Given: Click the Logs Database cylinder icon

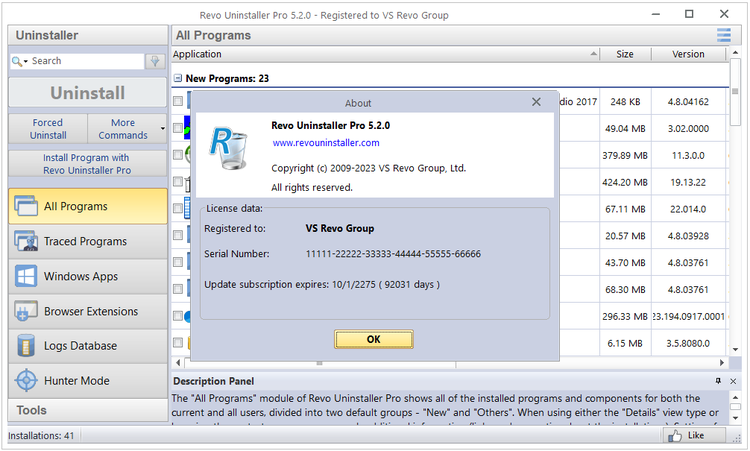Looking at the screenshot, I should click(26, 346).
